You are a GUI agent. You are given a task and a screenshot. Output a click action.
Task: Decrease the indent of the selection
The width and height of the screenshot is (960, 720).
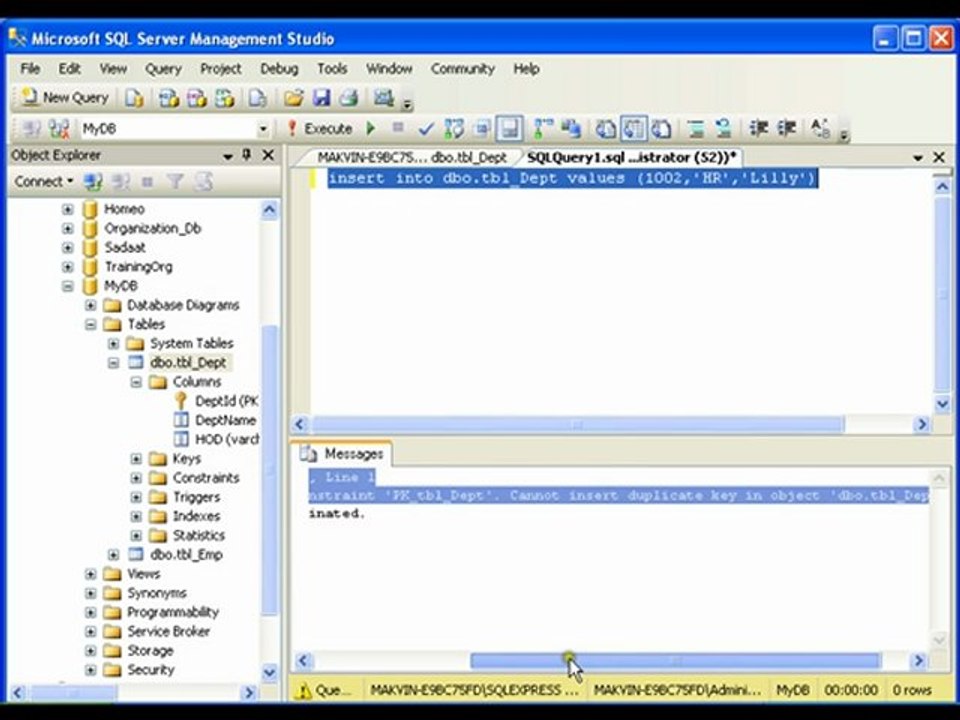tap(759, 129)
